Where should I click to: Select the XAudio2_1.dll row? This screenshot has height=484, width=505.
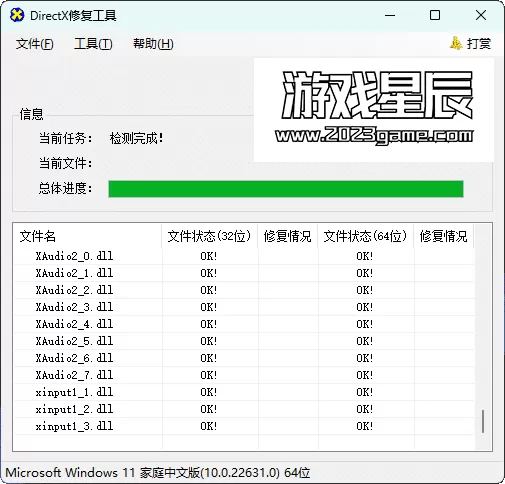tap(244, 273)
